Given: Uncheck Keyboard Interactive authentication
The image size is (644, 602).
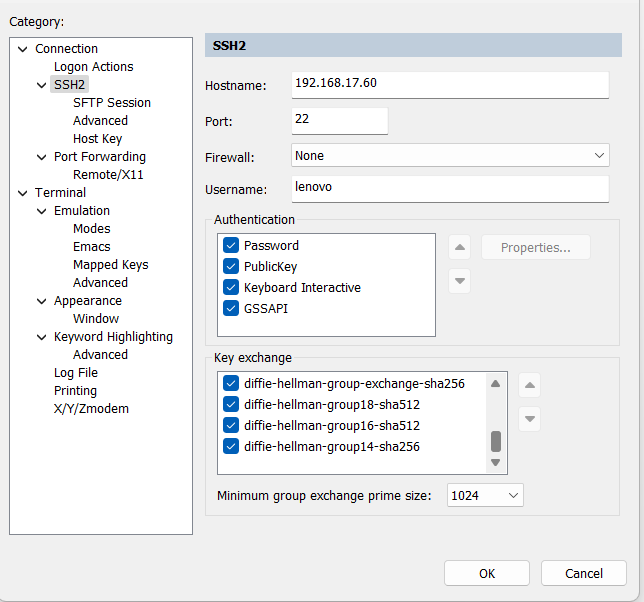Looking at the screenshot, I should coord(231,287).
